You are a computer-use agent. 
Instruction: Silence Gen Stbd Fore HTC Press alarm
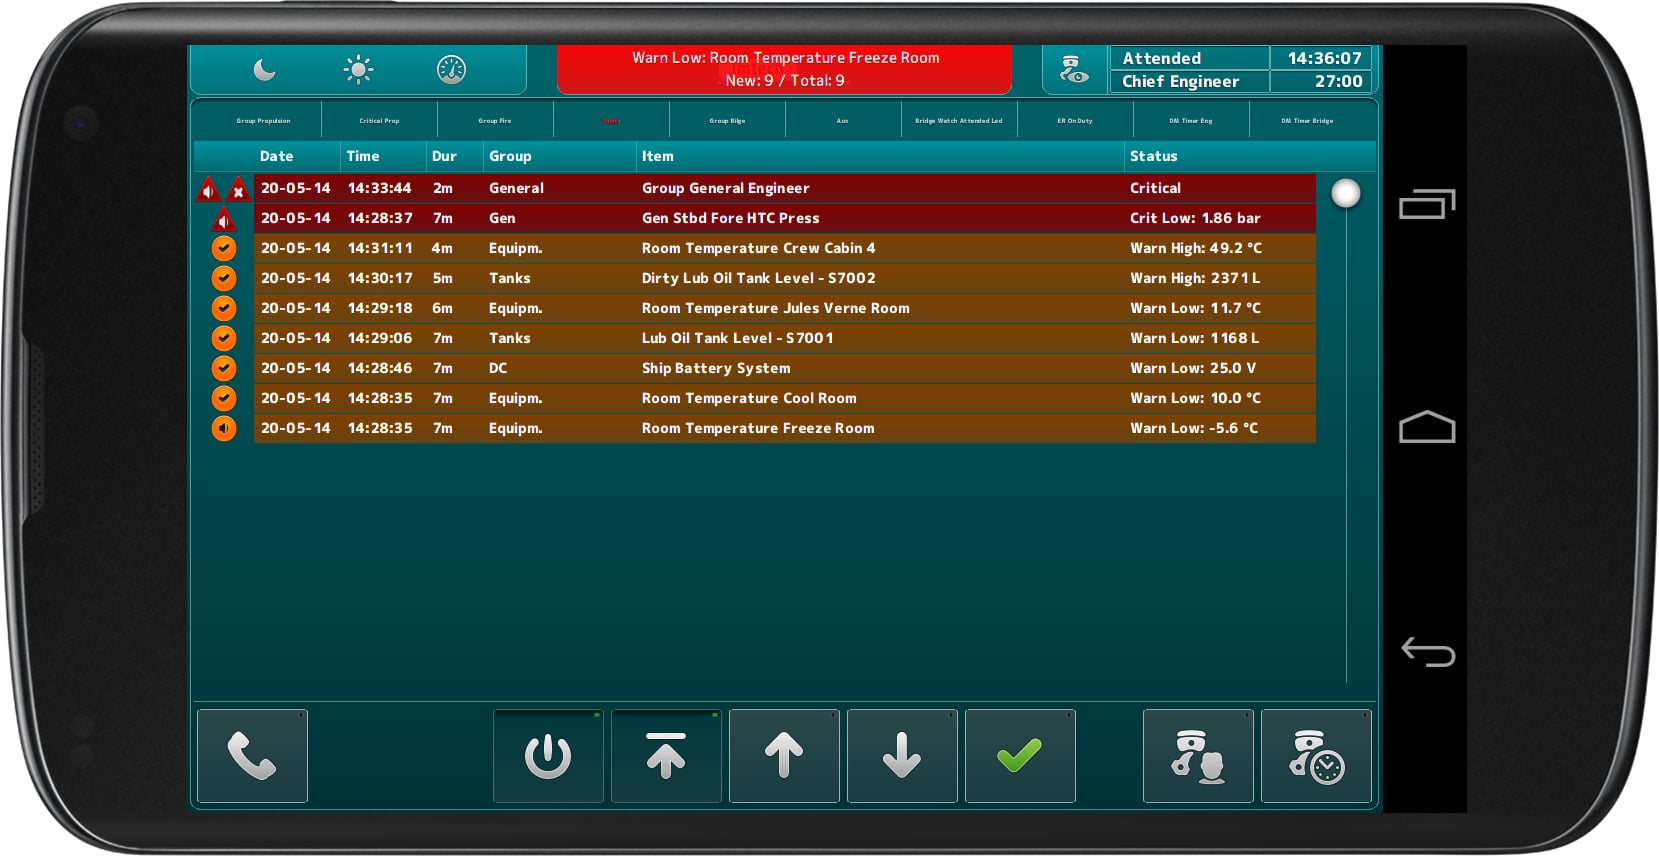(224, 219)
